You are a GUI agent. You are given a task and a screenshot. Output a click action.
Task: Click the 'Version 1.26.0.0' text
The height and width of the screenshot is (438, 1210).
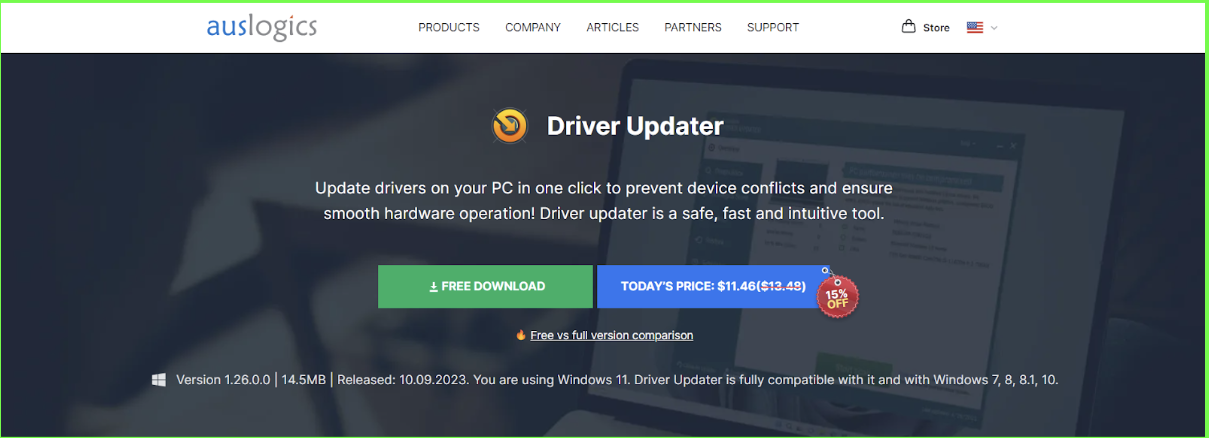223,380
